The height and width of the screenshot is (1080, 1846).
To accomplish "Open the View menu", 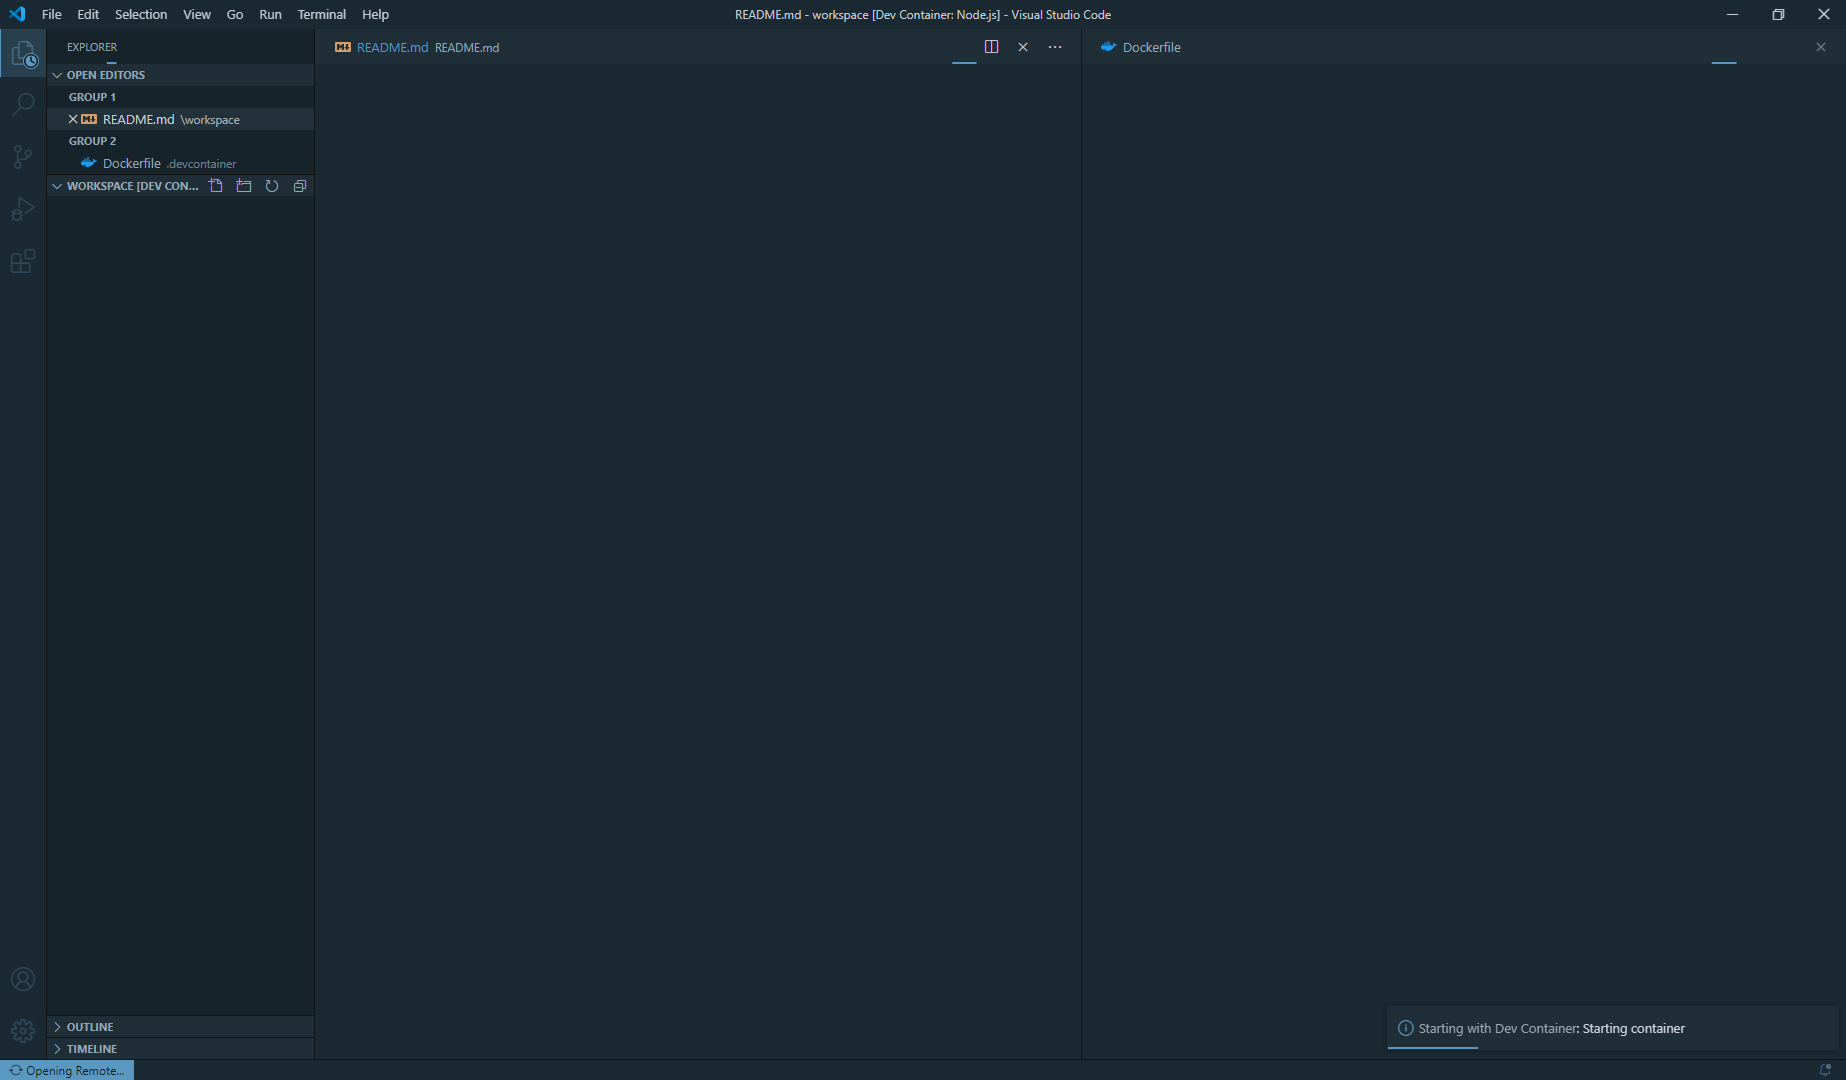I will click(x=197, y=14).
